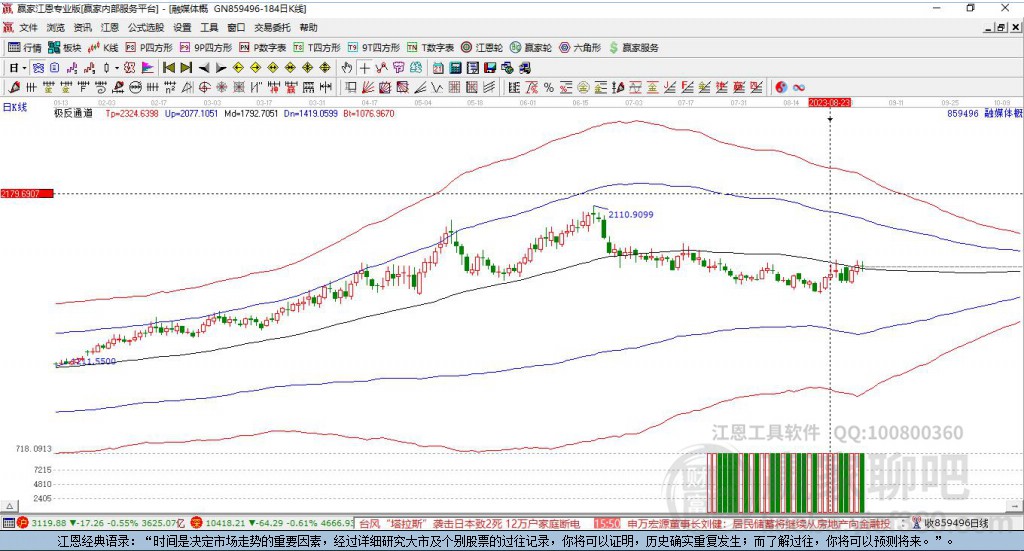1024x551 pixels.
Task: Click the blue infinity symbol icon
Action: click(x=799, y=87)
